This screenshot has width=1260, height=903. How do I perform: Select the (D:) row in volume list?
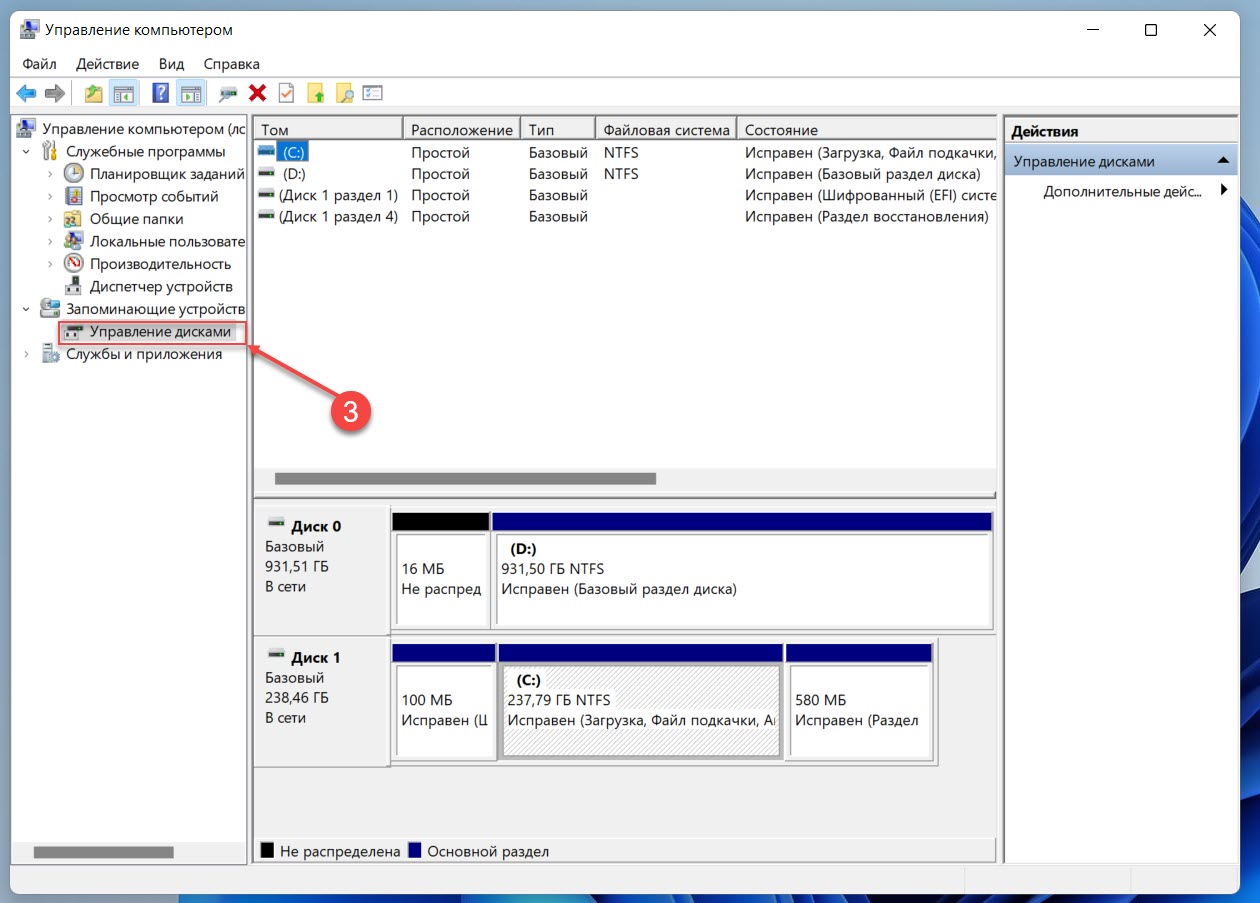point(625,174)
